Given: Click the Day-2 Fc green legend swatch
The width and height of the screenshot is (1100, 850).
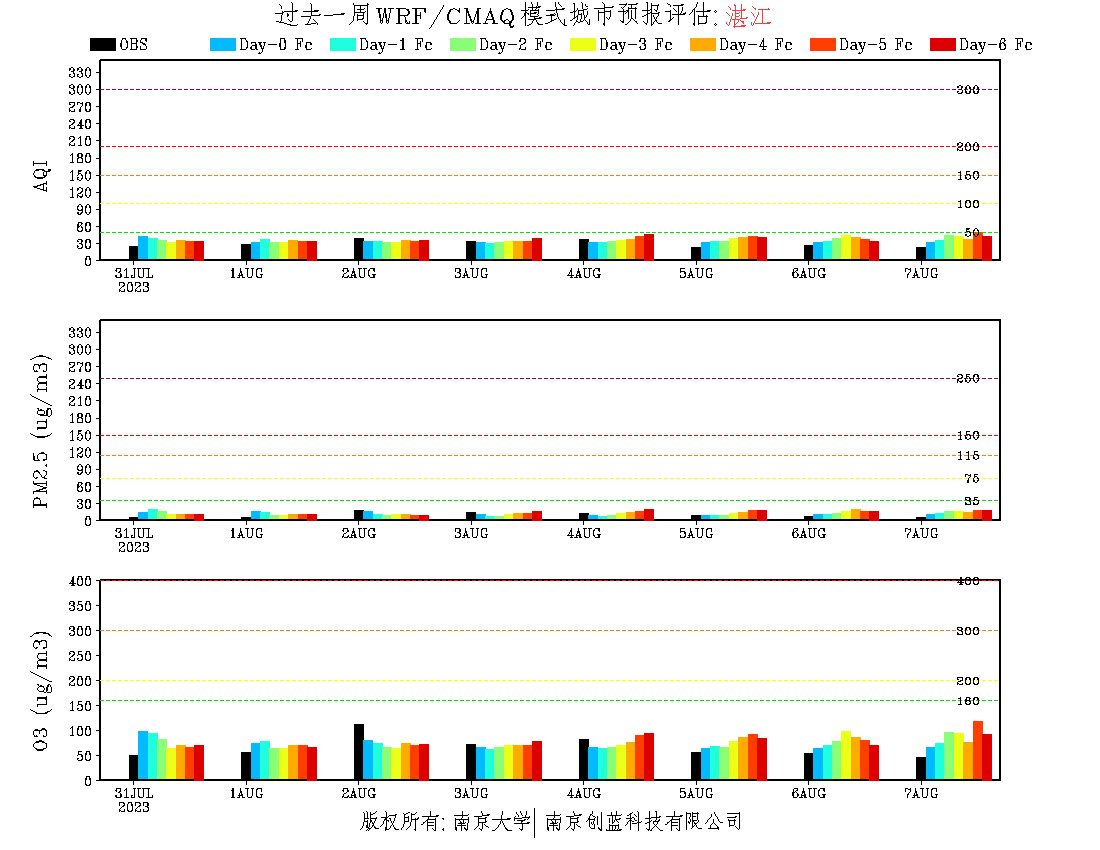Looking at the screenshot, I should pyautogui.click(x=462, y=44).
